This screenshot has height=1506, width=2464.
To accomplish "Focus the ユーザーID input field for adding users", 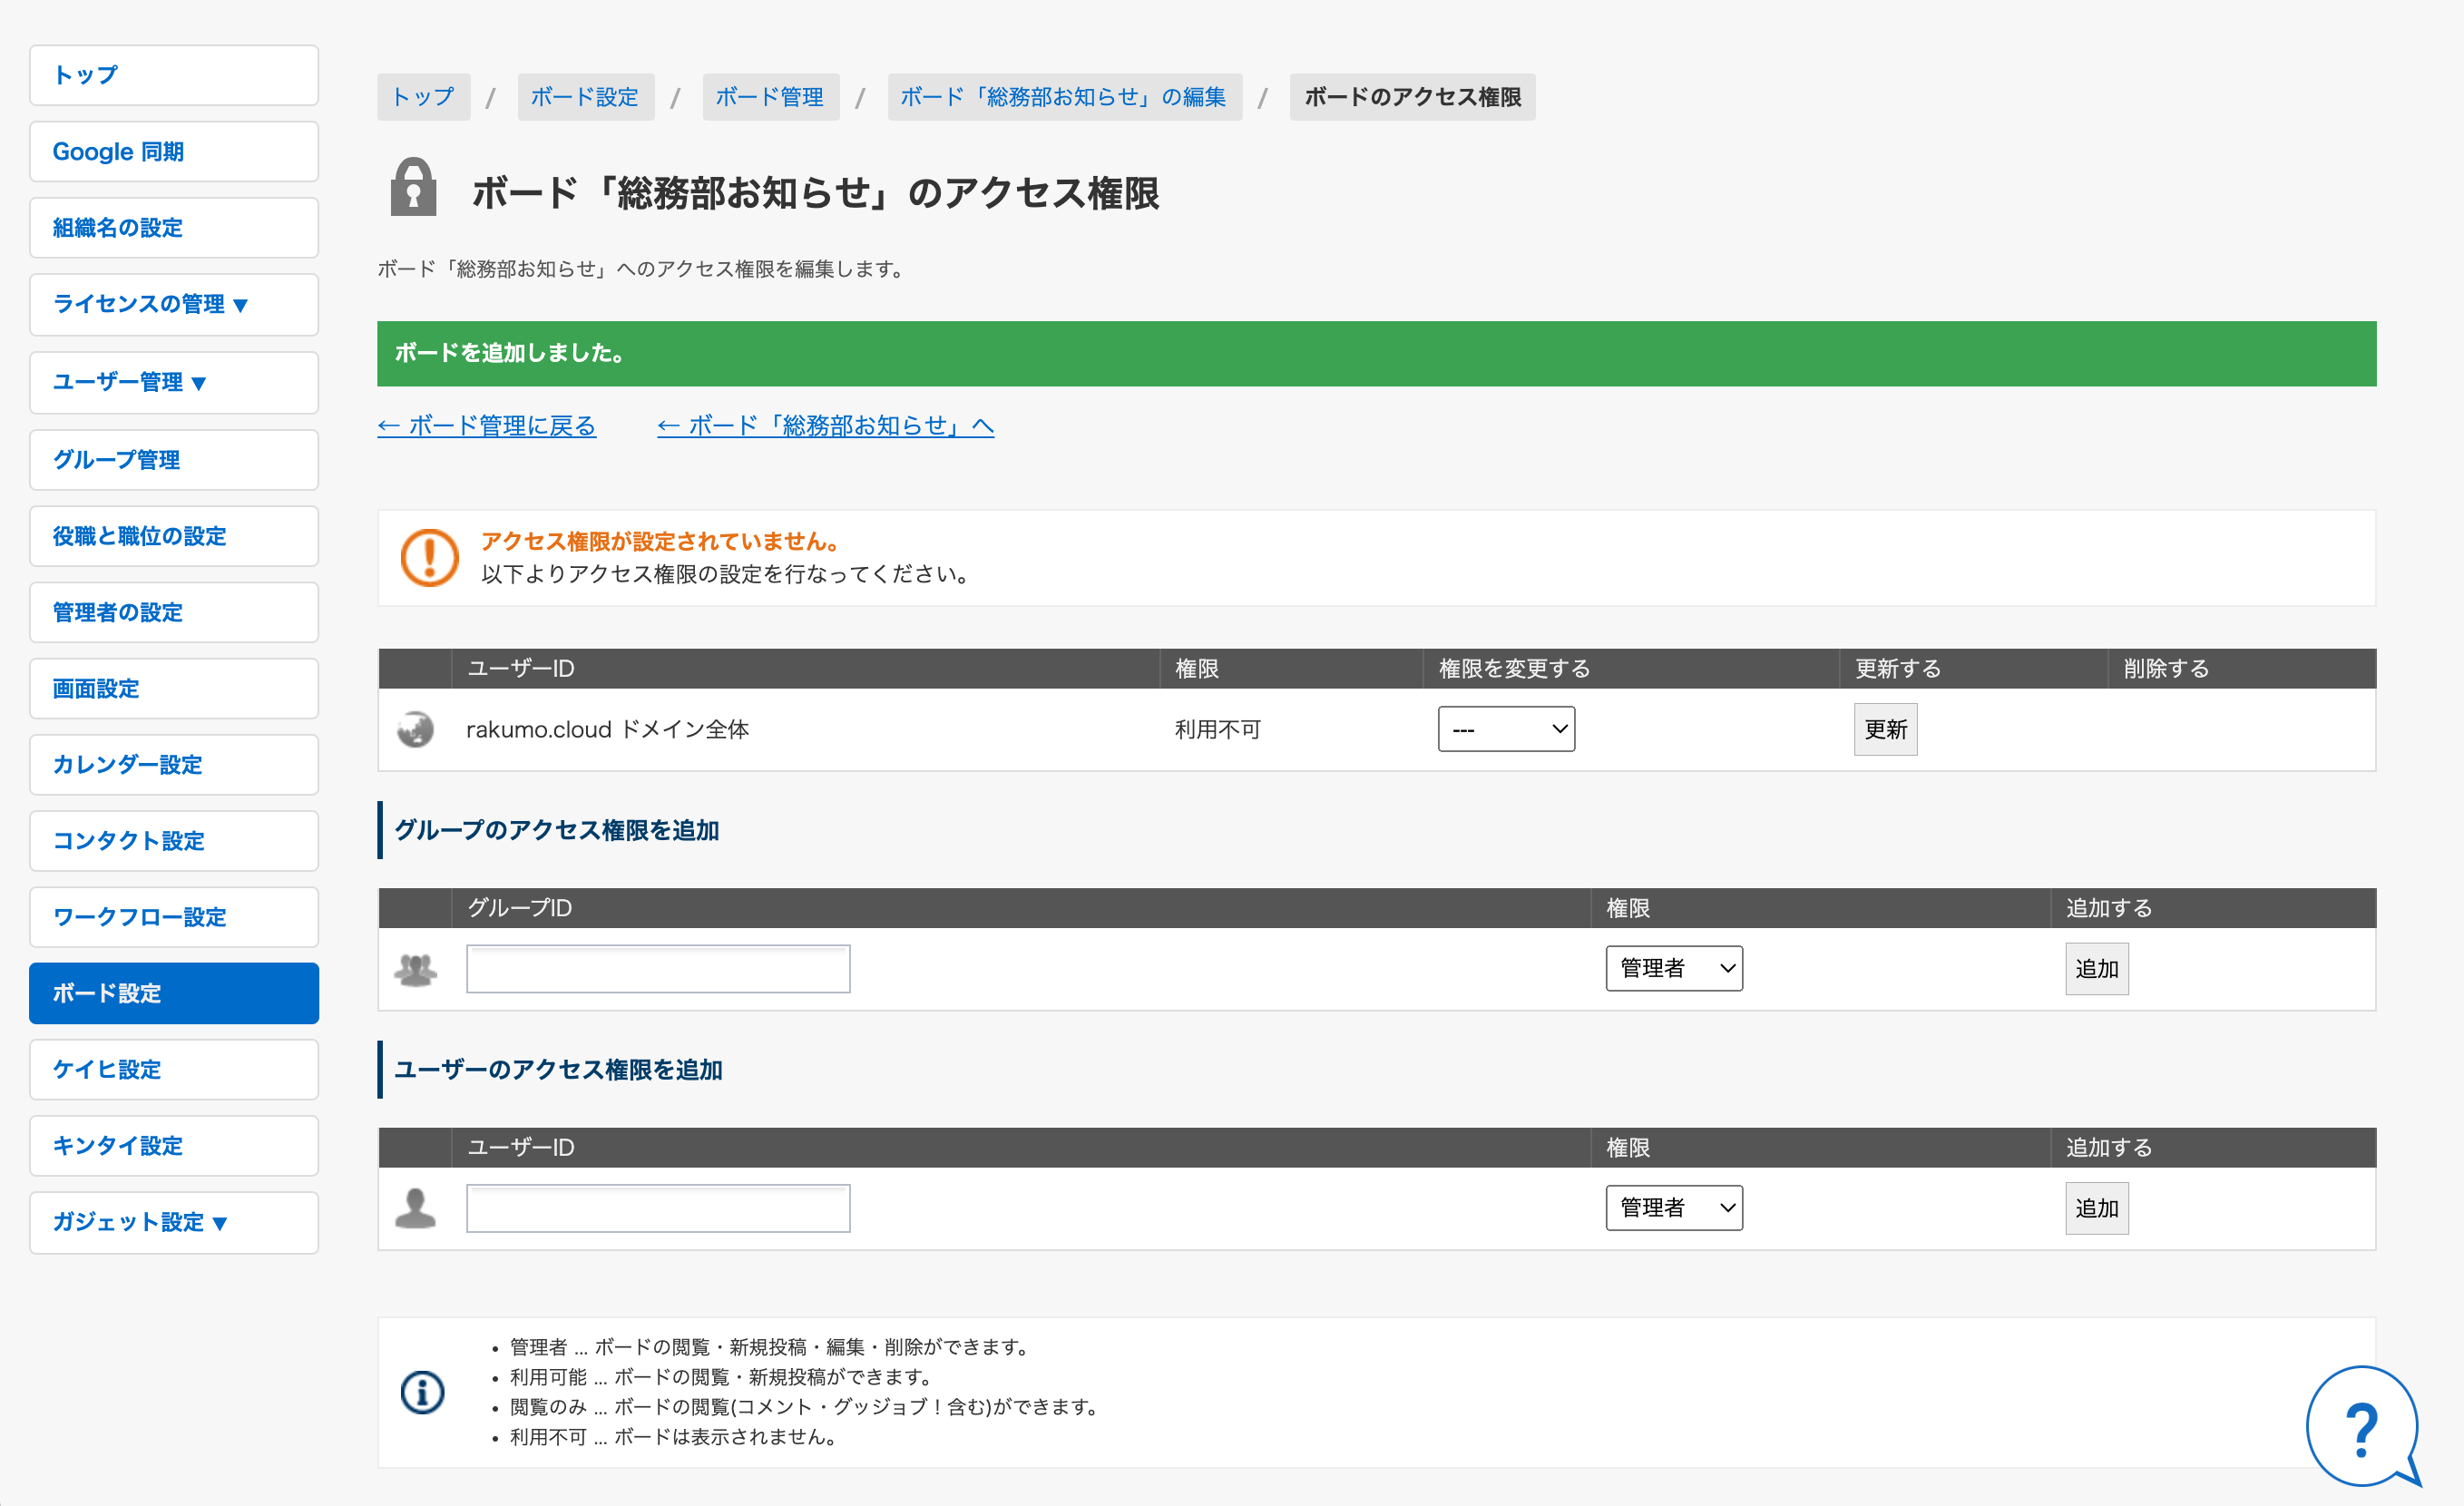I will point(658,1208).
